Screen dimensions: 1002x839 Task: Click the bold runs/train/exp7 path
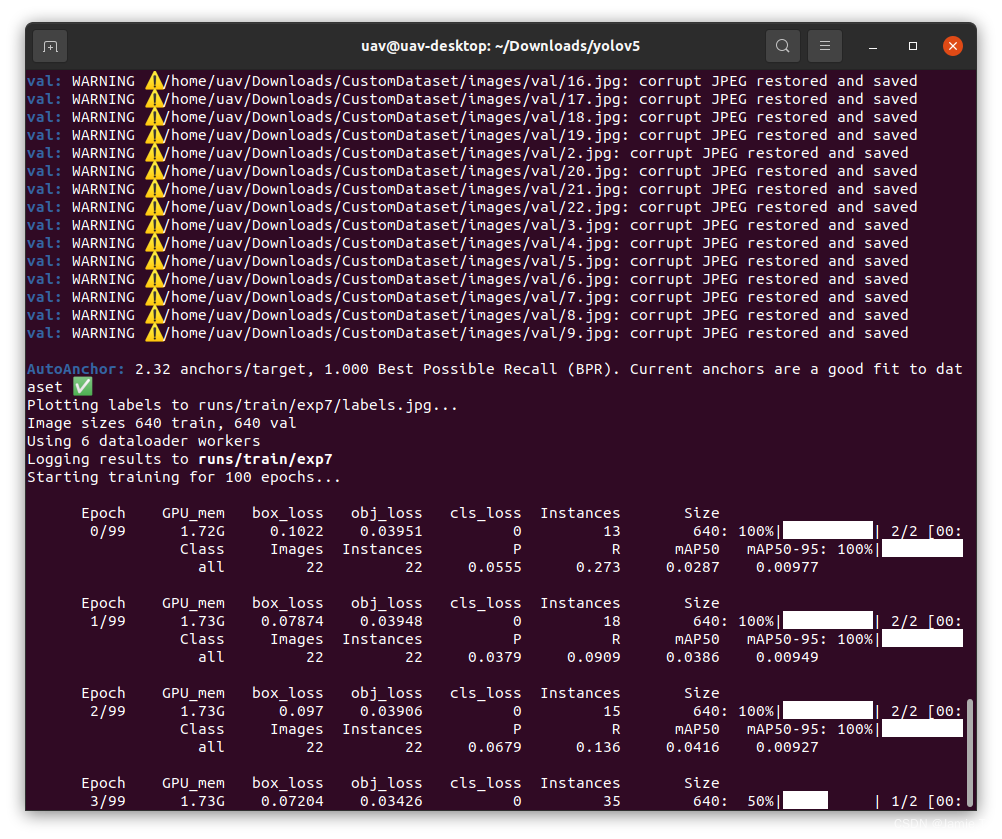265,459
